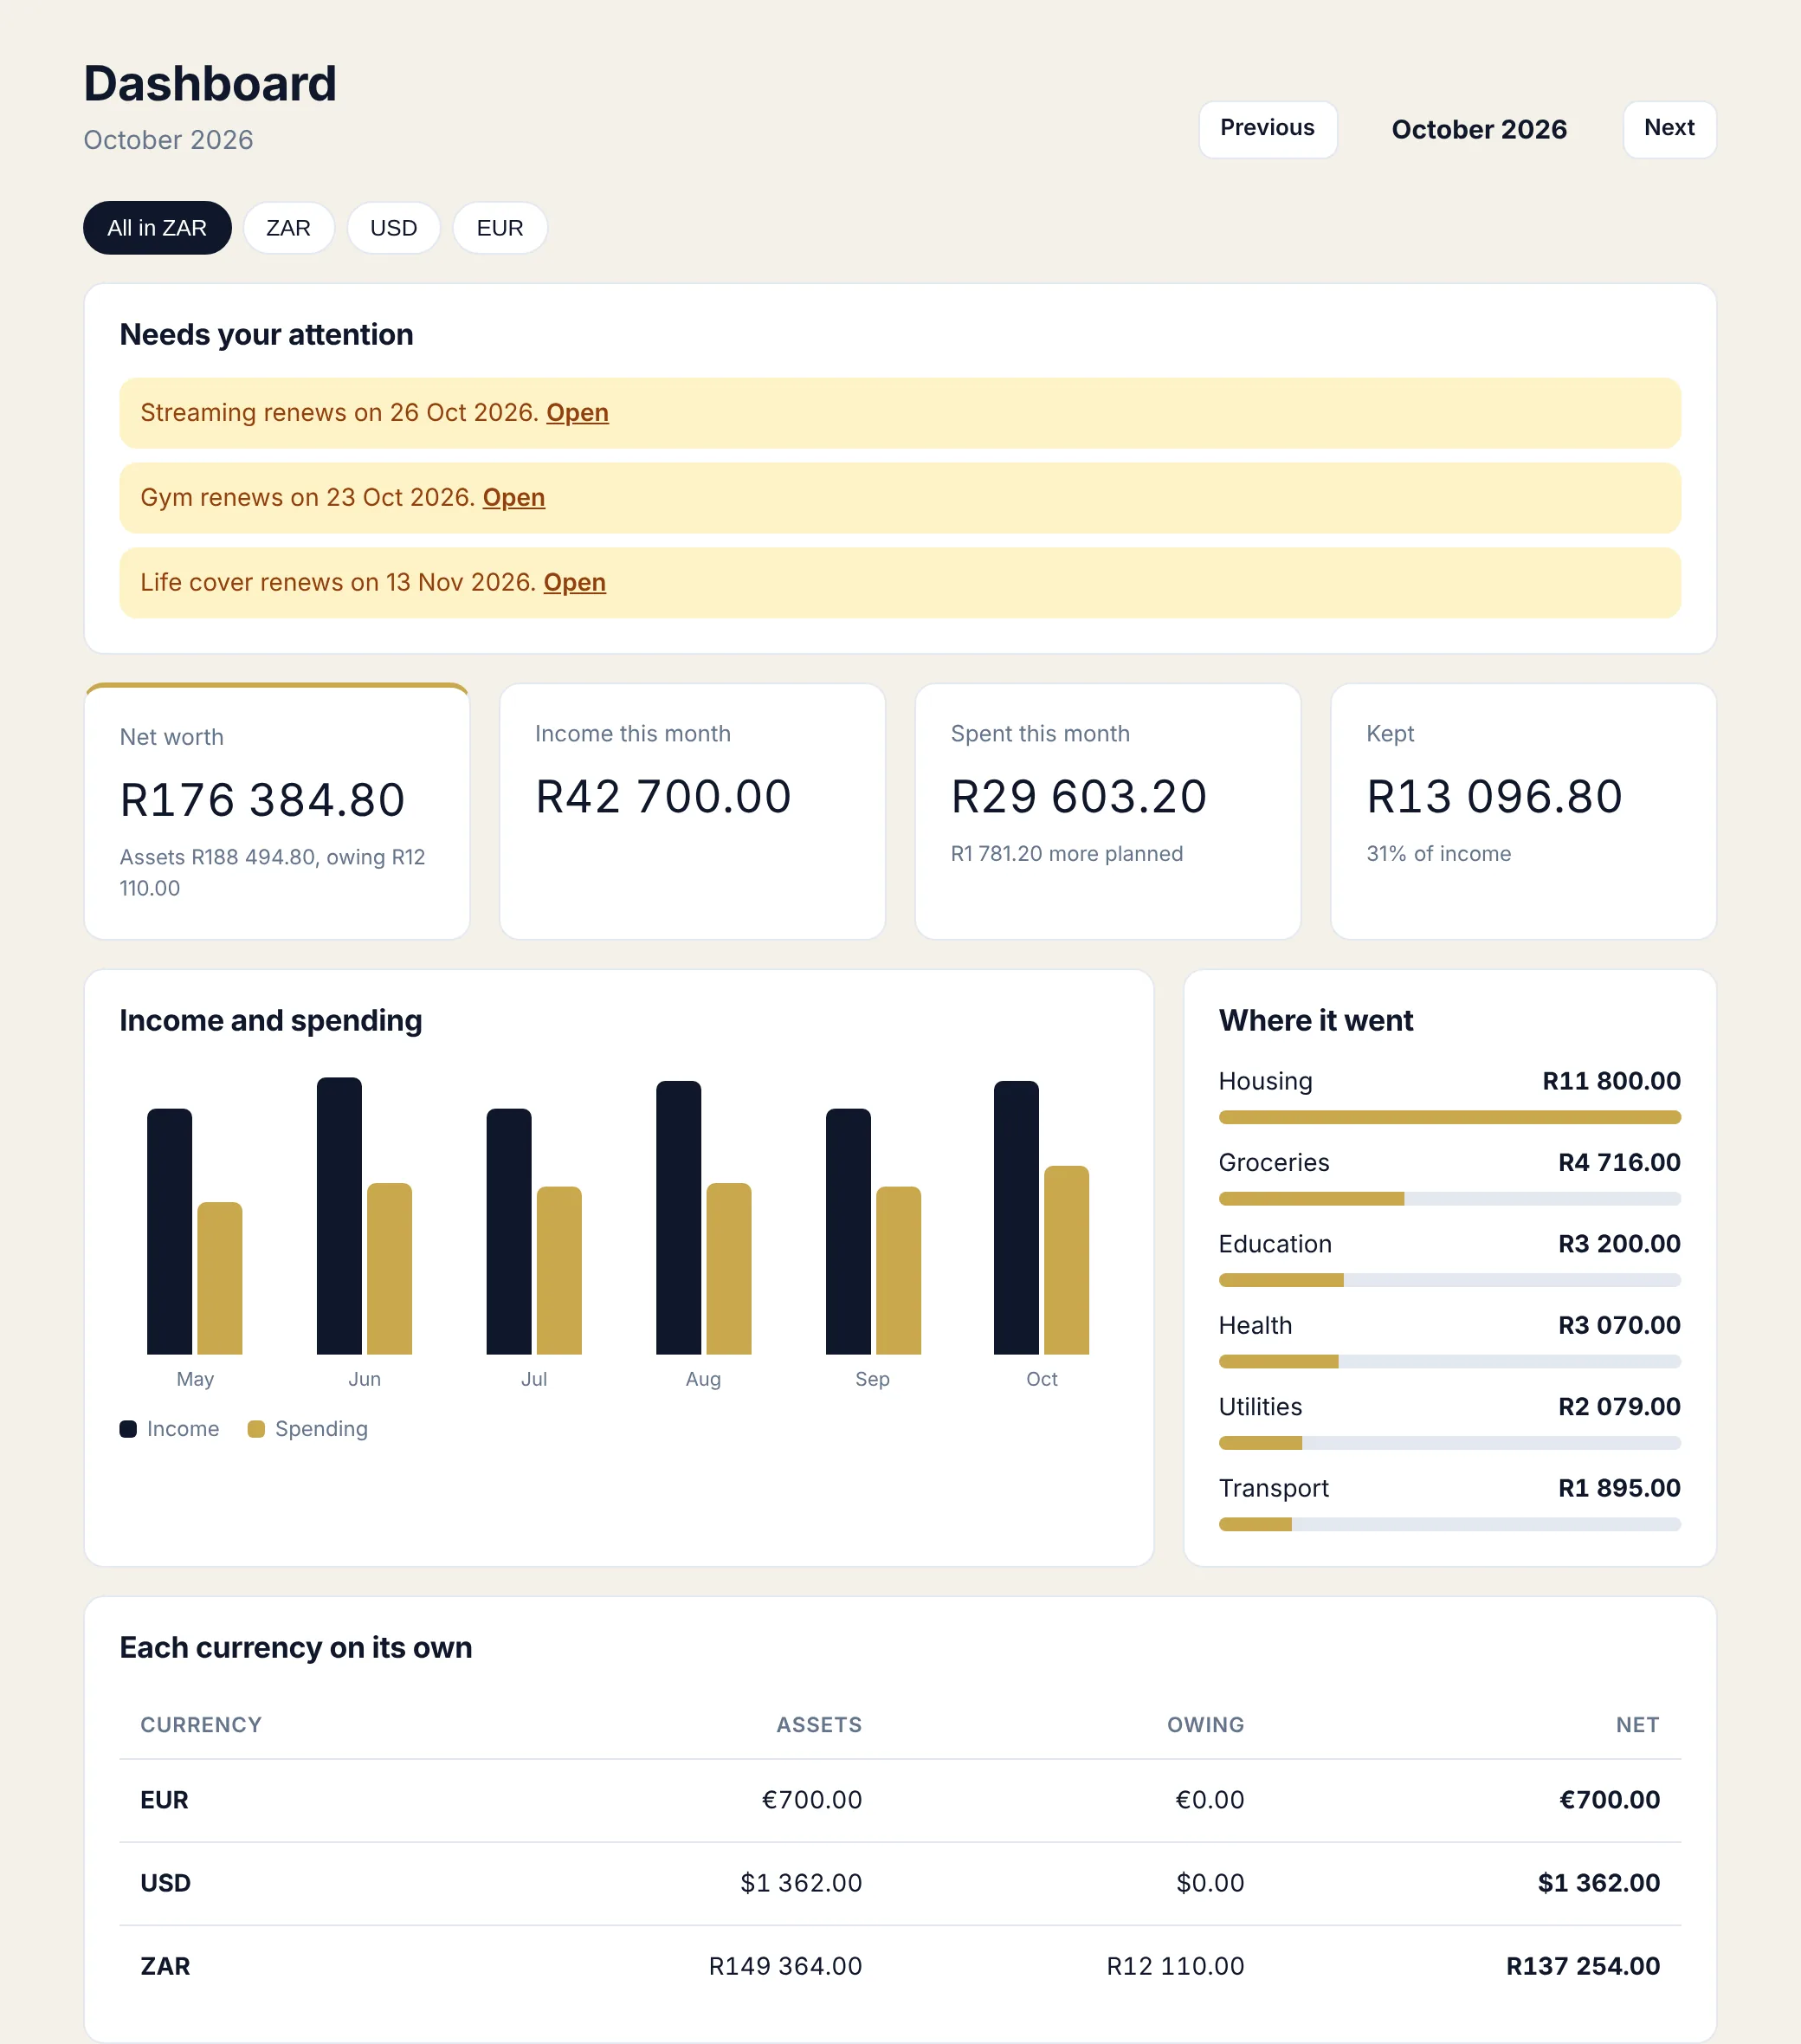Viewport: 1801px width, 2044px height.
Task: Click the R11 800.00 Housing amount
Action: (1611, 1081)
